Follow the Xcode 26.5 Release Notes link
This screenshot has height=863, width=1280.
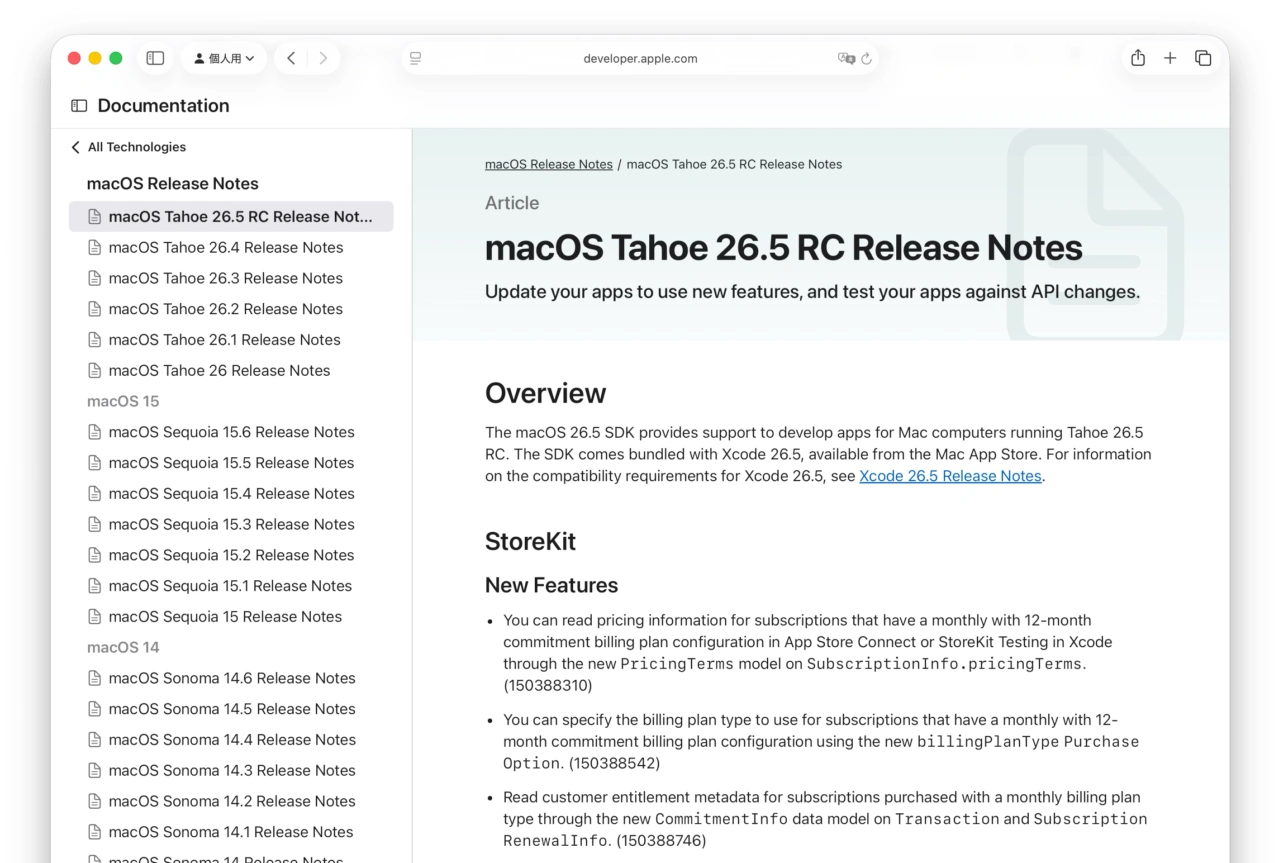click(951, 476)
